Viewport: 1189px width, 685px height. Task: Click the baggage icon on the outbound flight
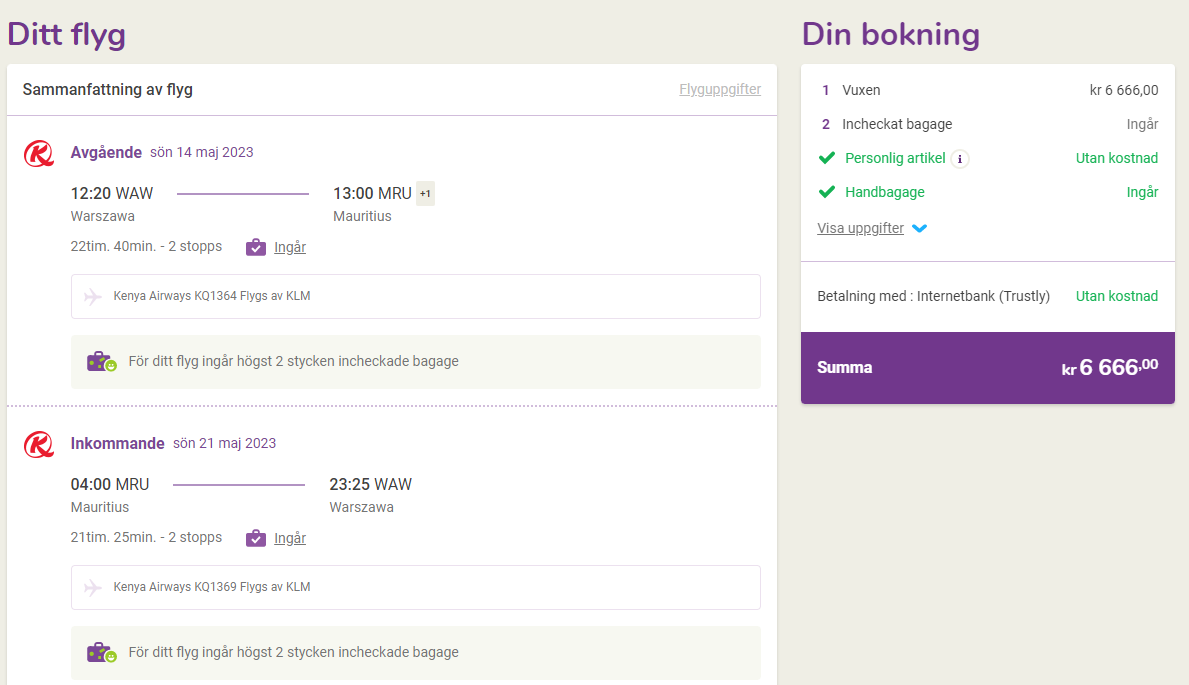click(x=256, y=247)
